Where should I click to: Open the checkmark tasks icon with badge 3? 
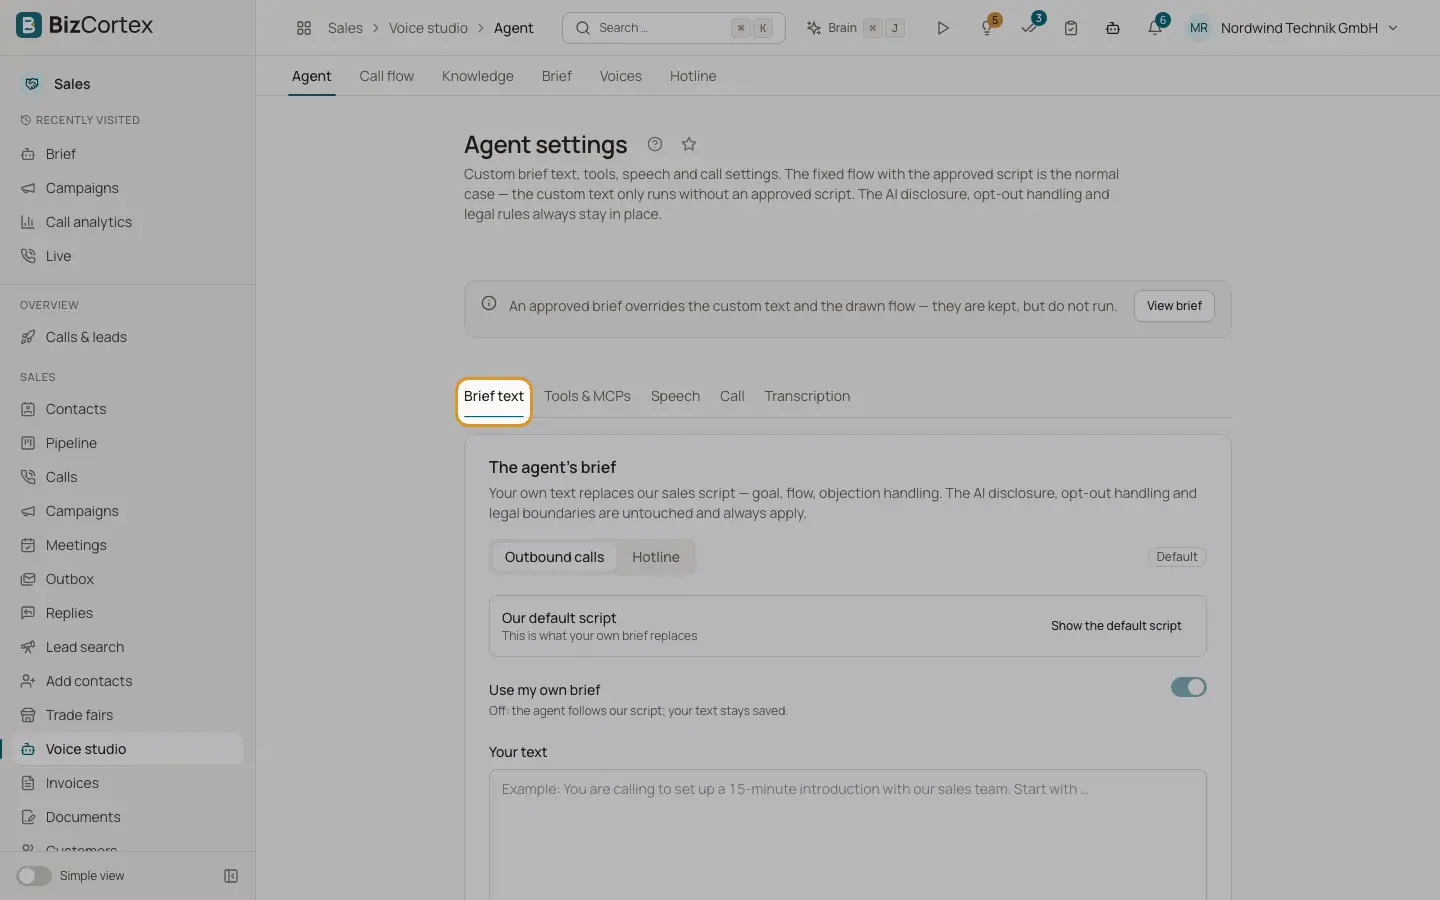1029,28
